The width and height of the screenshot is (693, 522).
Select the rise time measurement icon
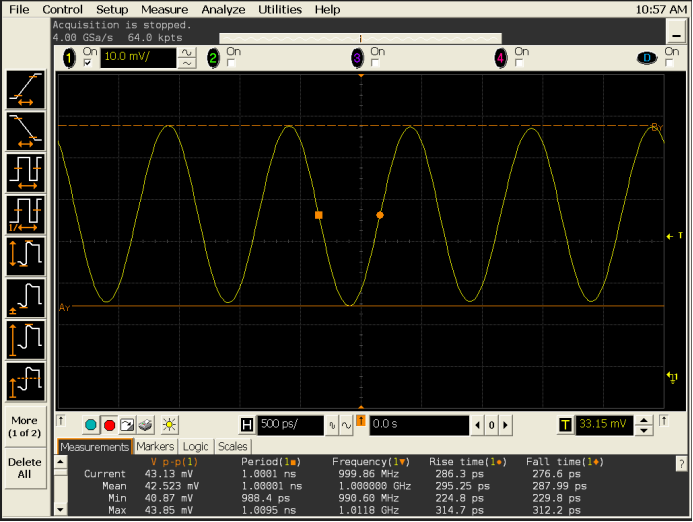(x=26, y=90)
